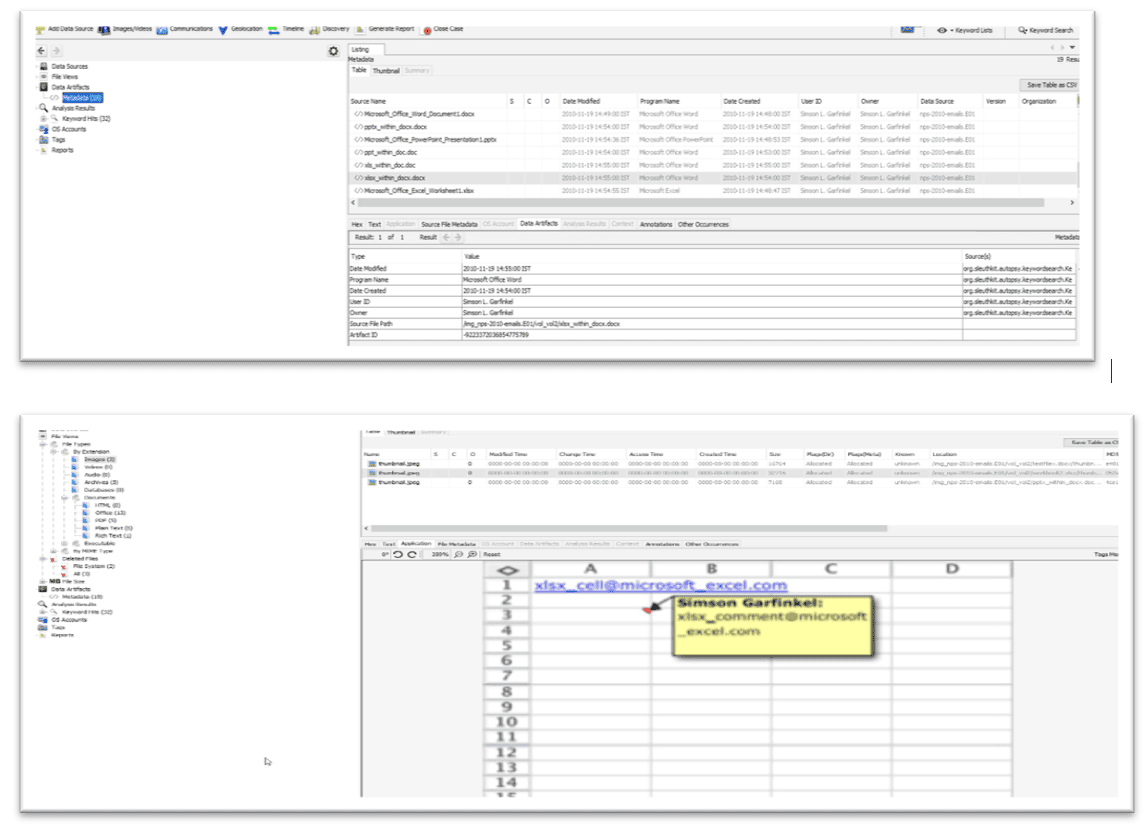Click the red Close Case icon
The width and height of the screenshot is (1148, 829).
click(x=427, y=30)
